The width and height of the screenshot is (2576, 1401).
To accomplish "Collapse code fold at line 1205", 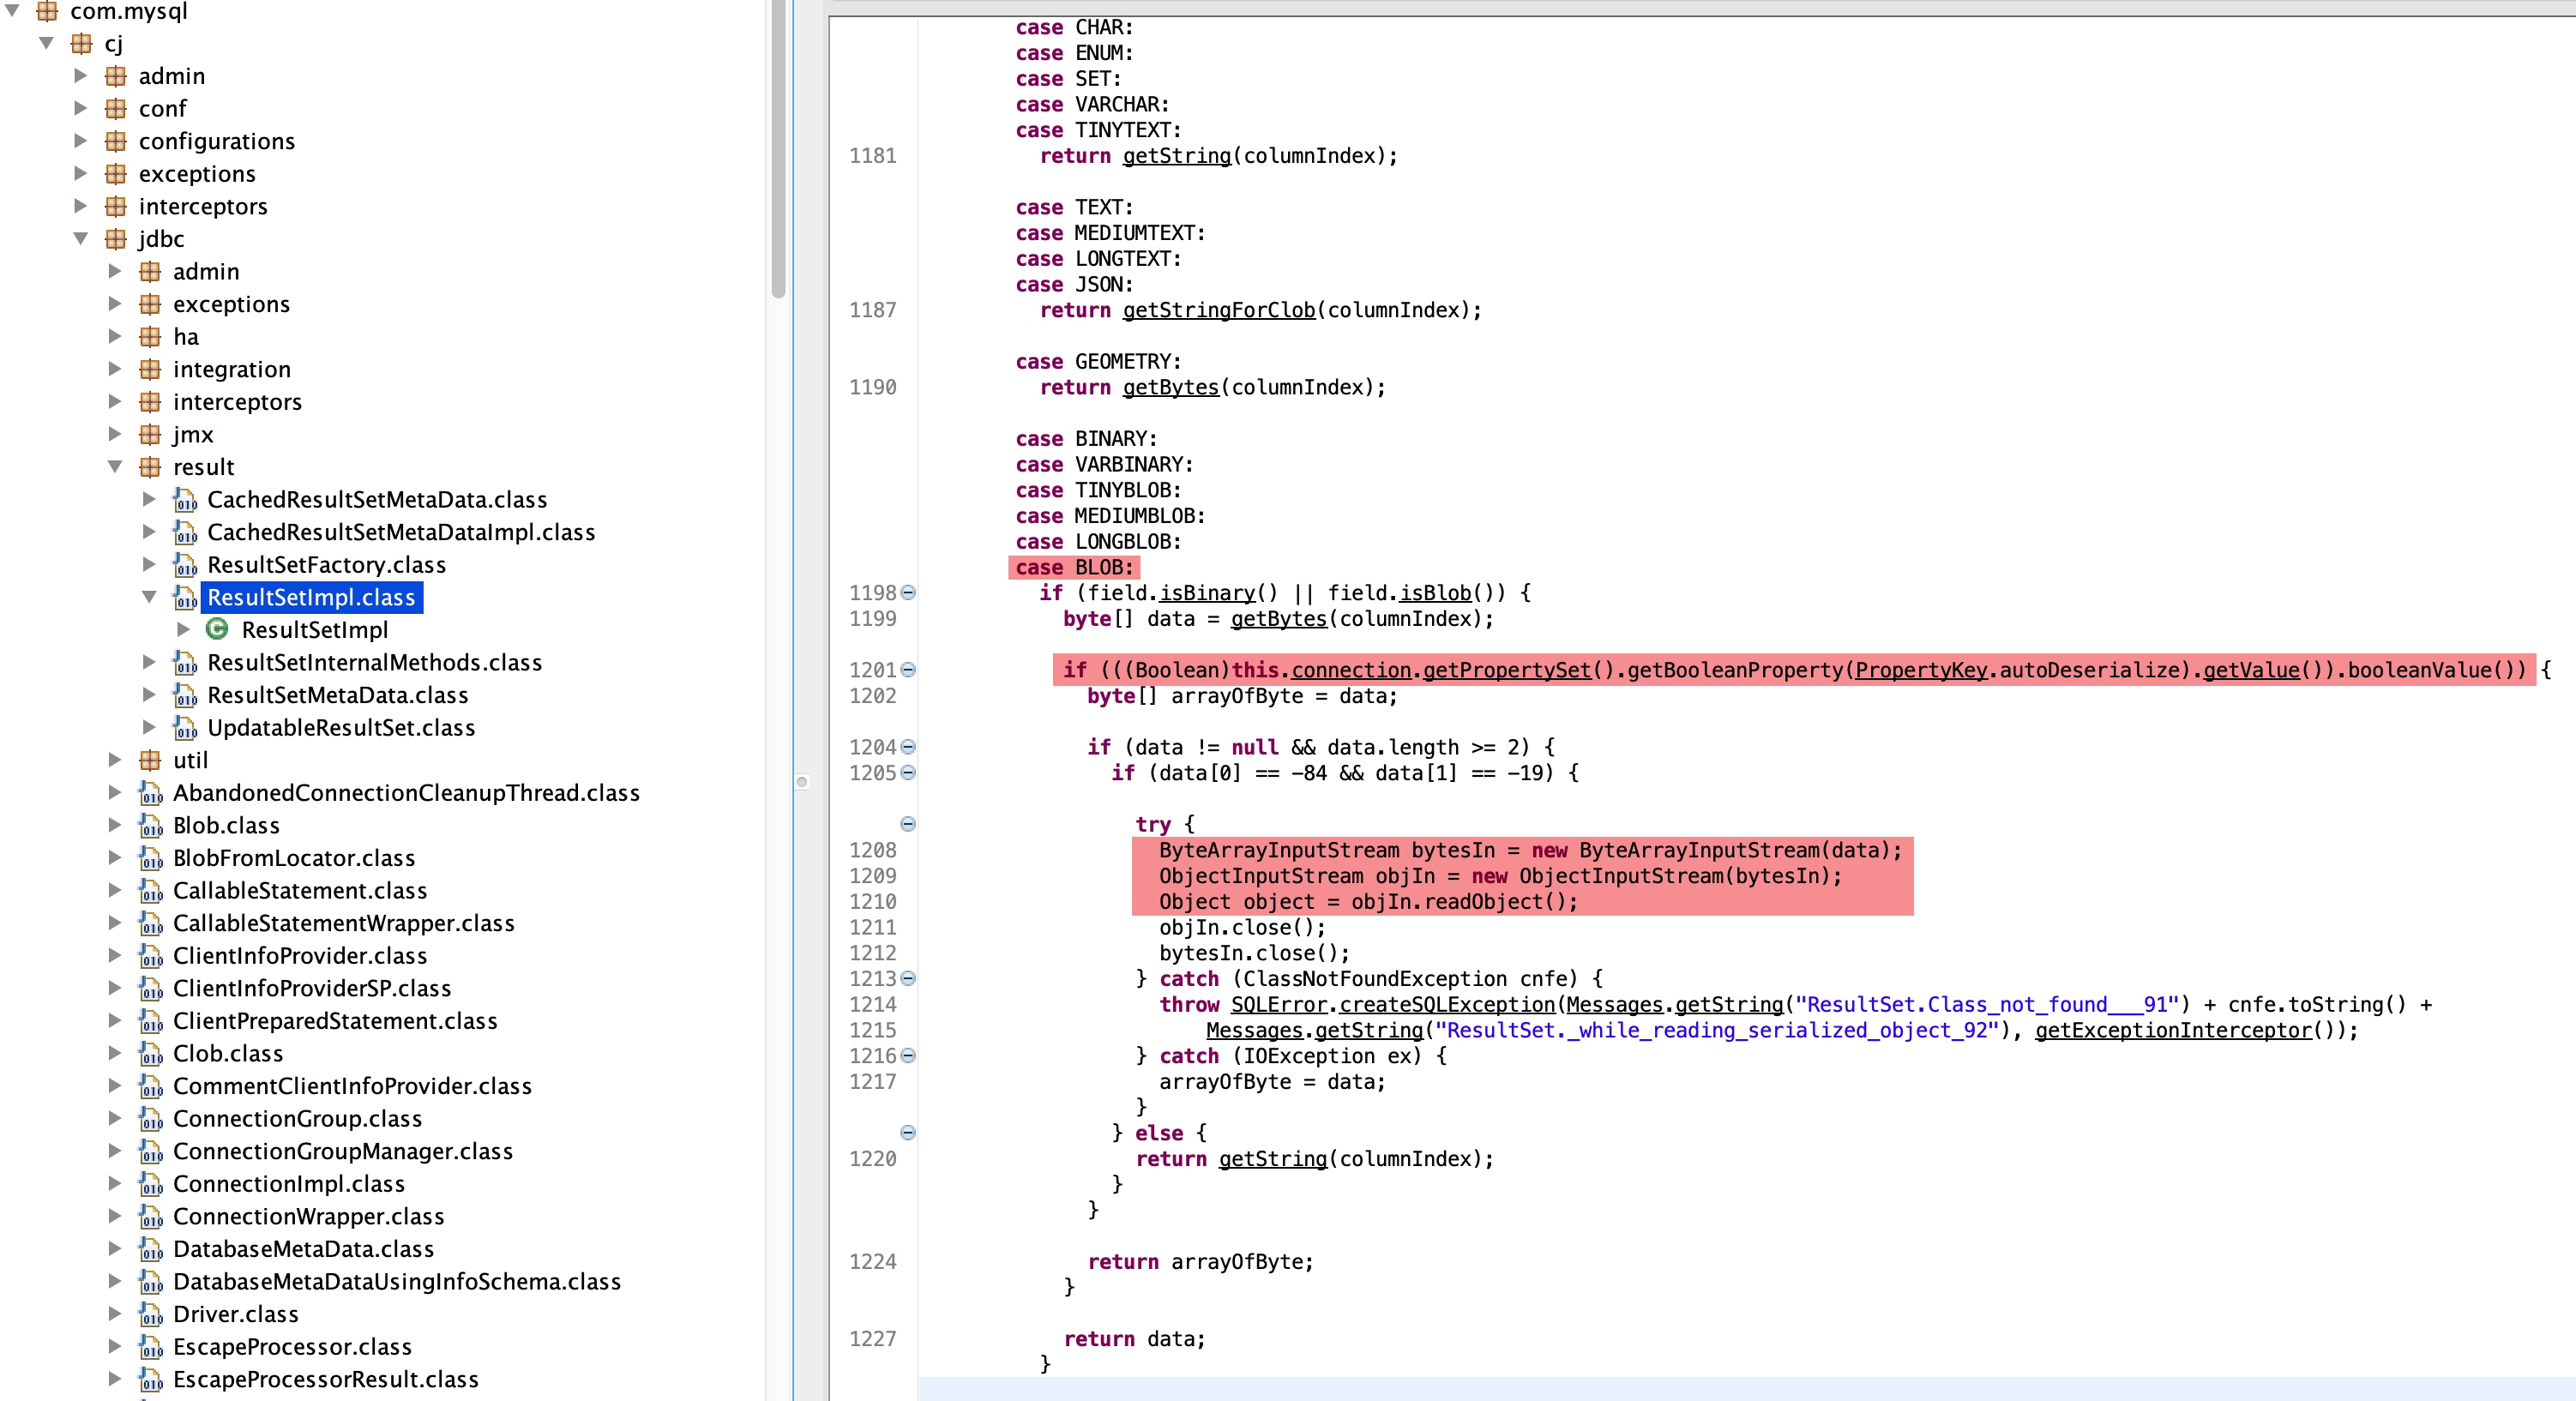I will [908, 773].
